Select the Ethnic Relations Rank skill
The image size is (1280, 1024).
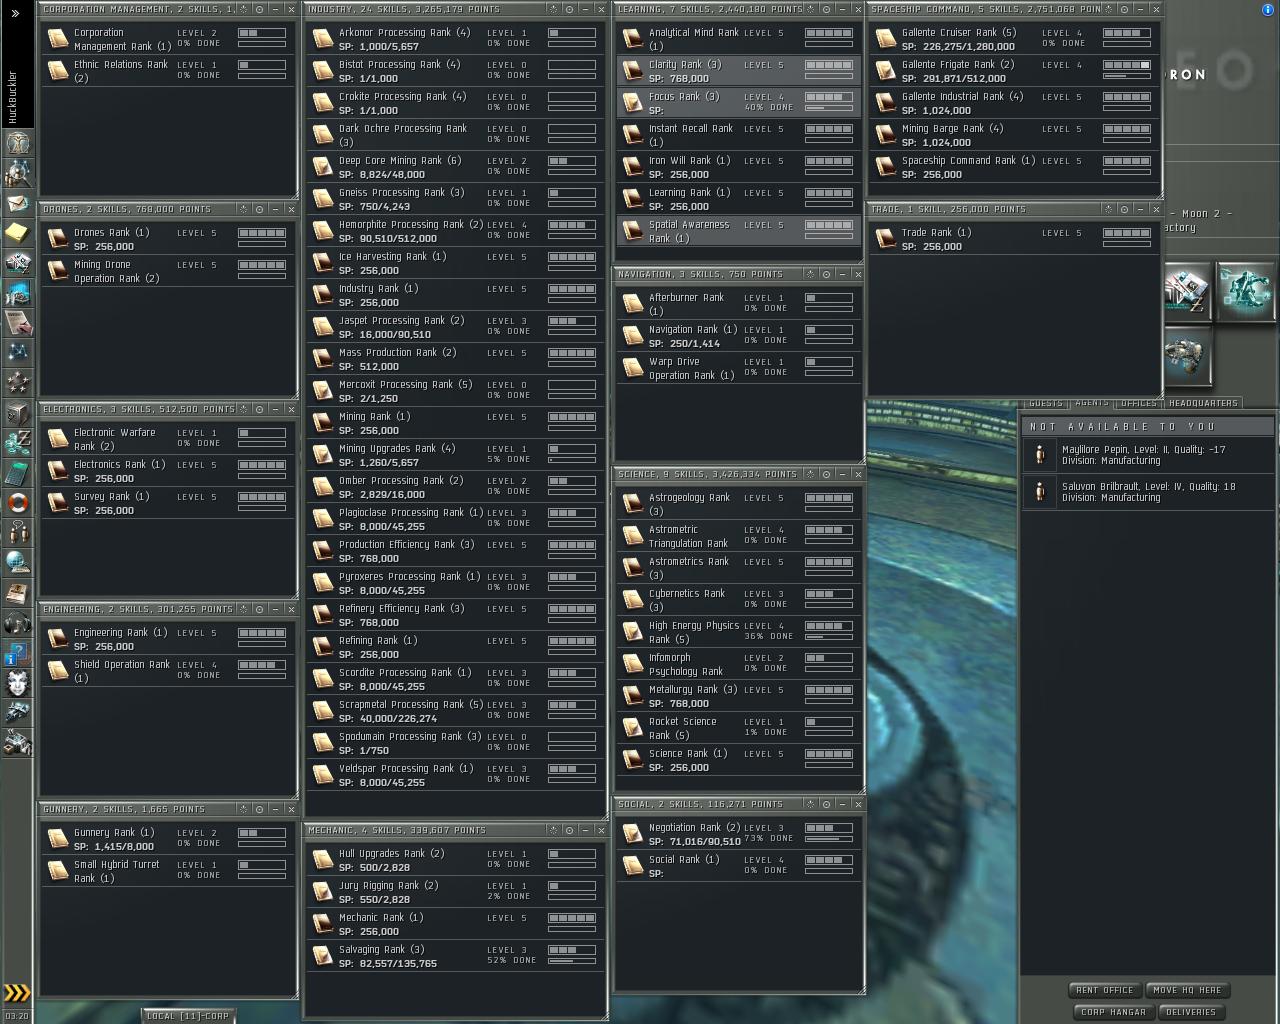168,70
